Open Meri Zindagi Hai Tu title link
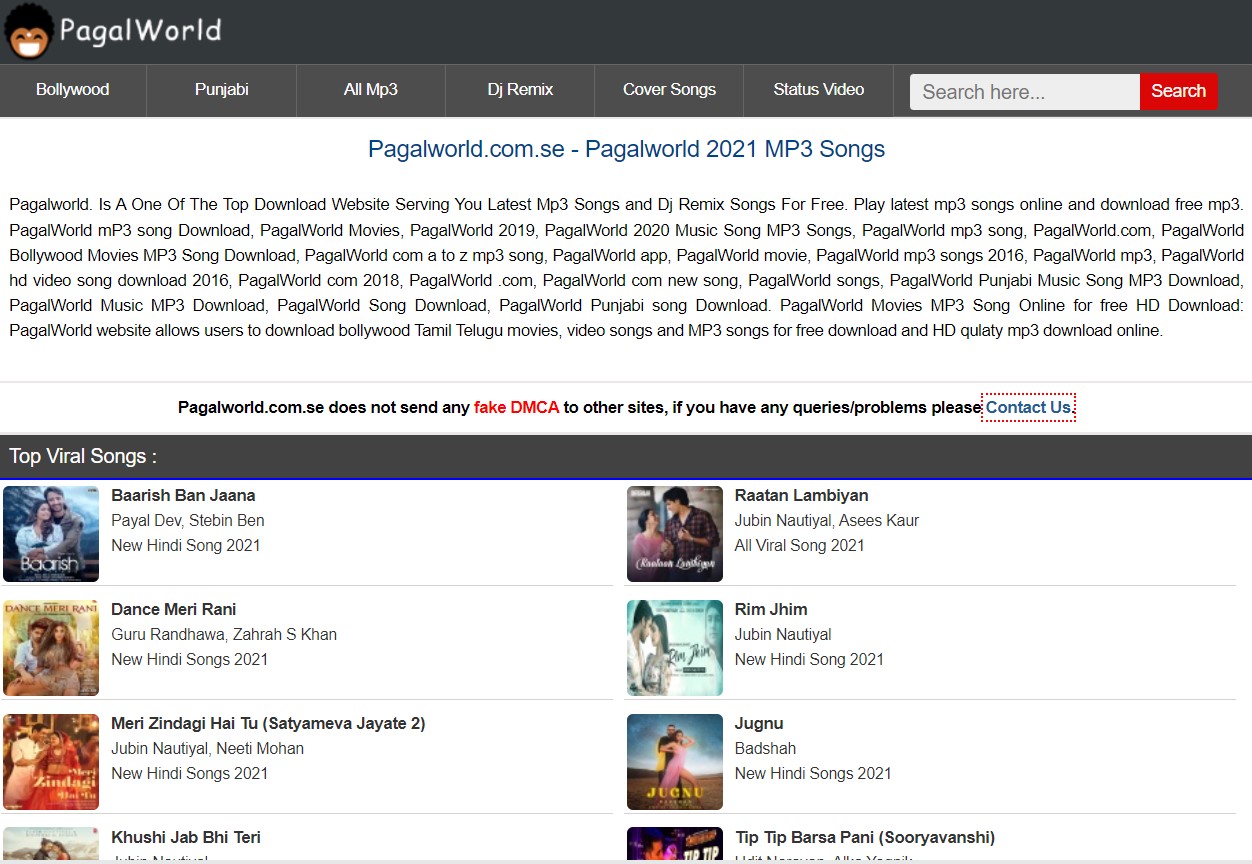The image size is (1252, 864). point(268,723)
